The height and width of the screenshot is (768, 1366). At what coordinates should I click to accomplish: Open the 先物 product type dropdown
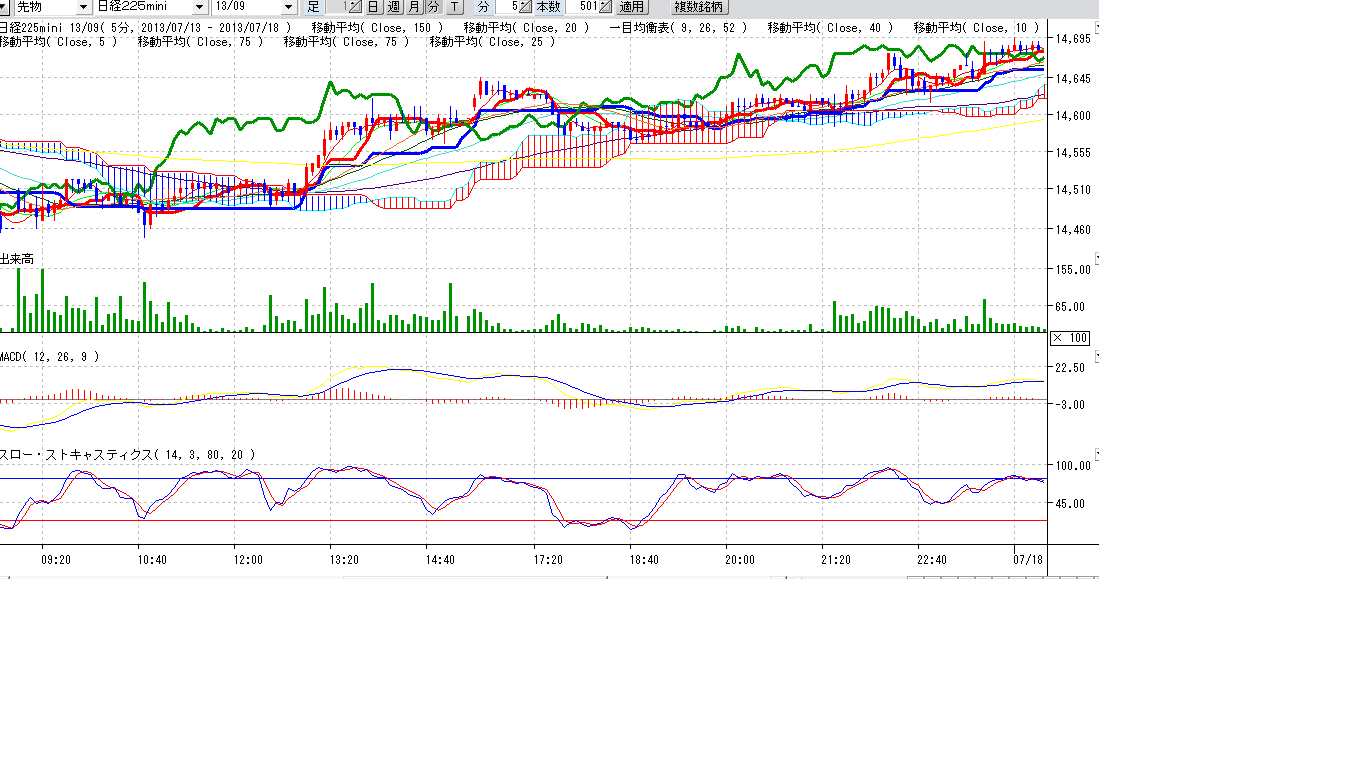pos(83,7)
